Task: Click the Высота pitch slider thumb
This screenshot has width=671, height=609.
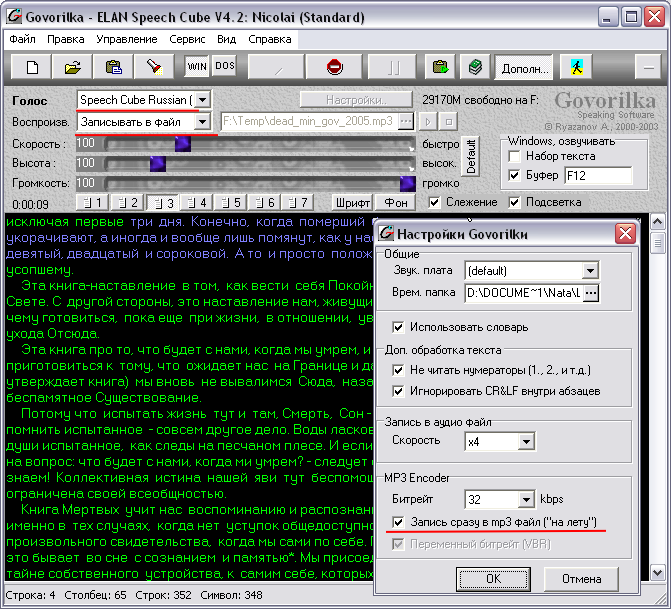Action: point(157,163)
